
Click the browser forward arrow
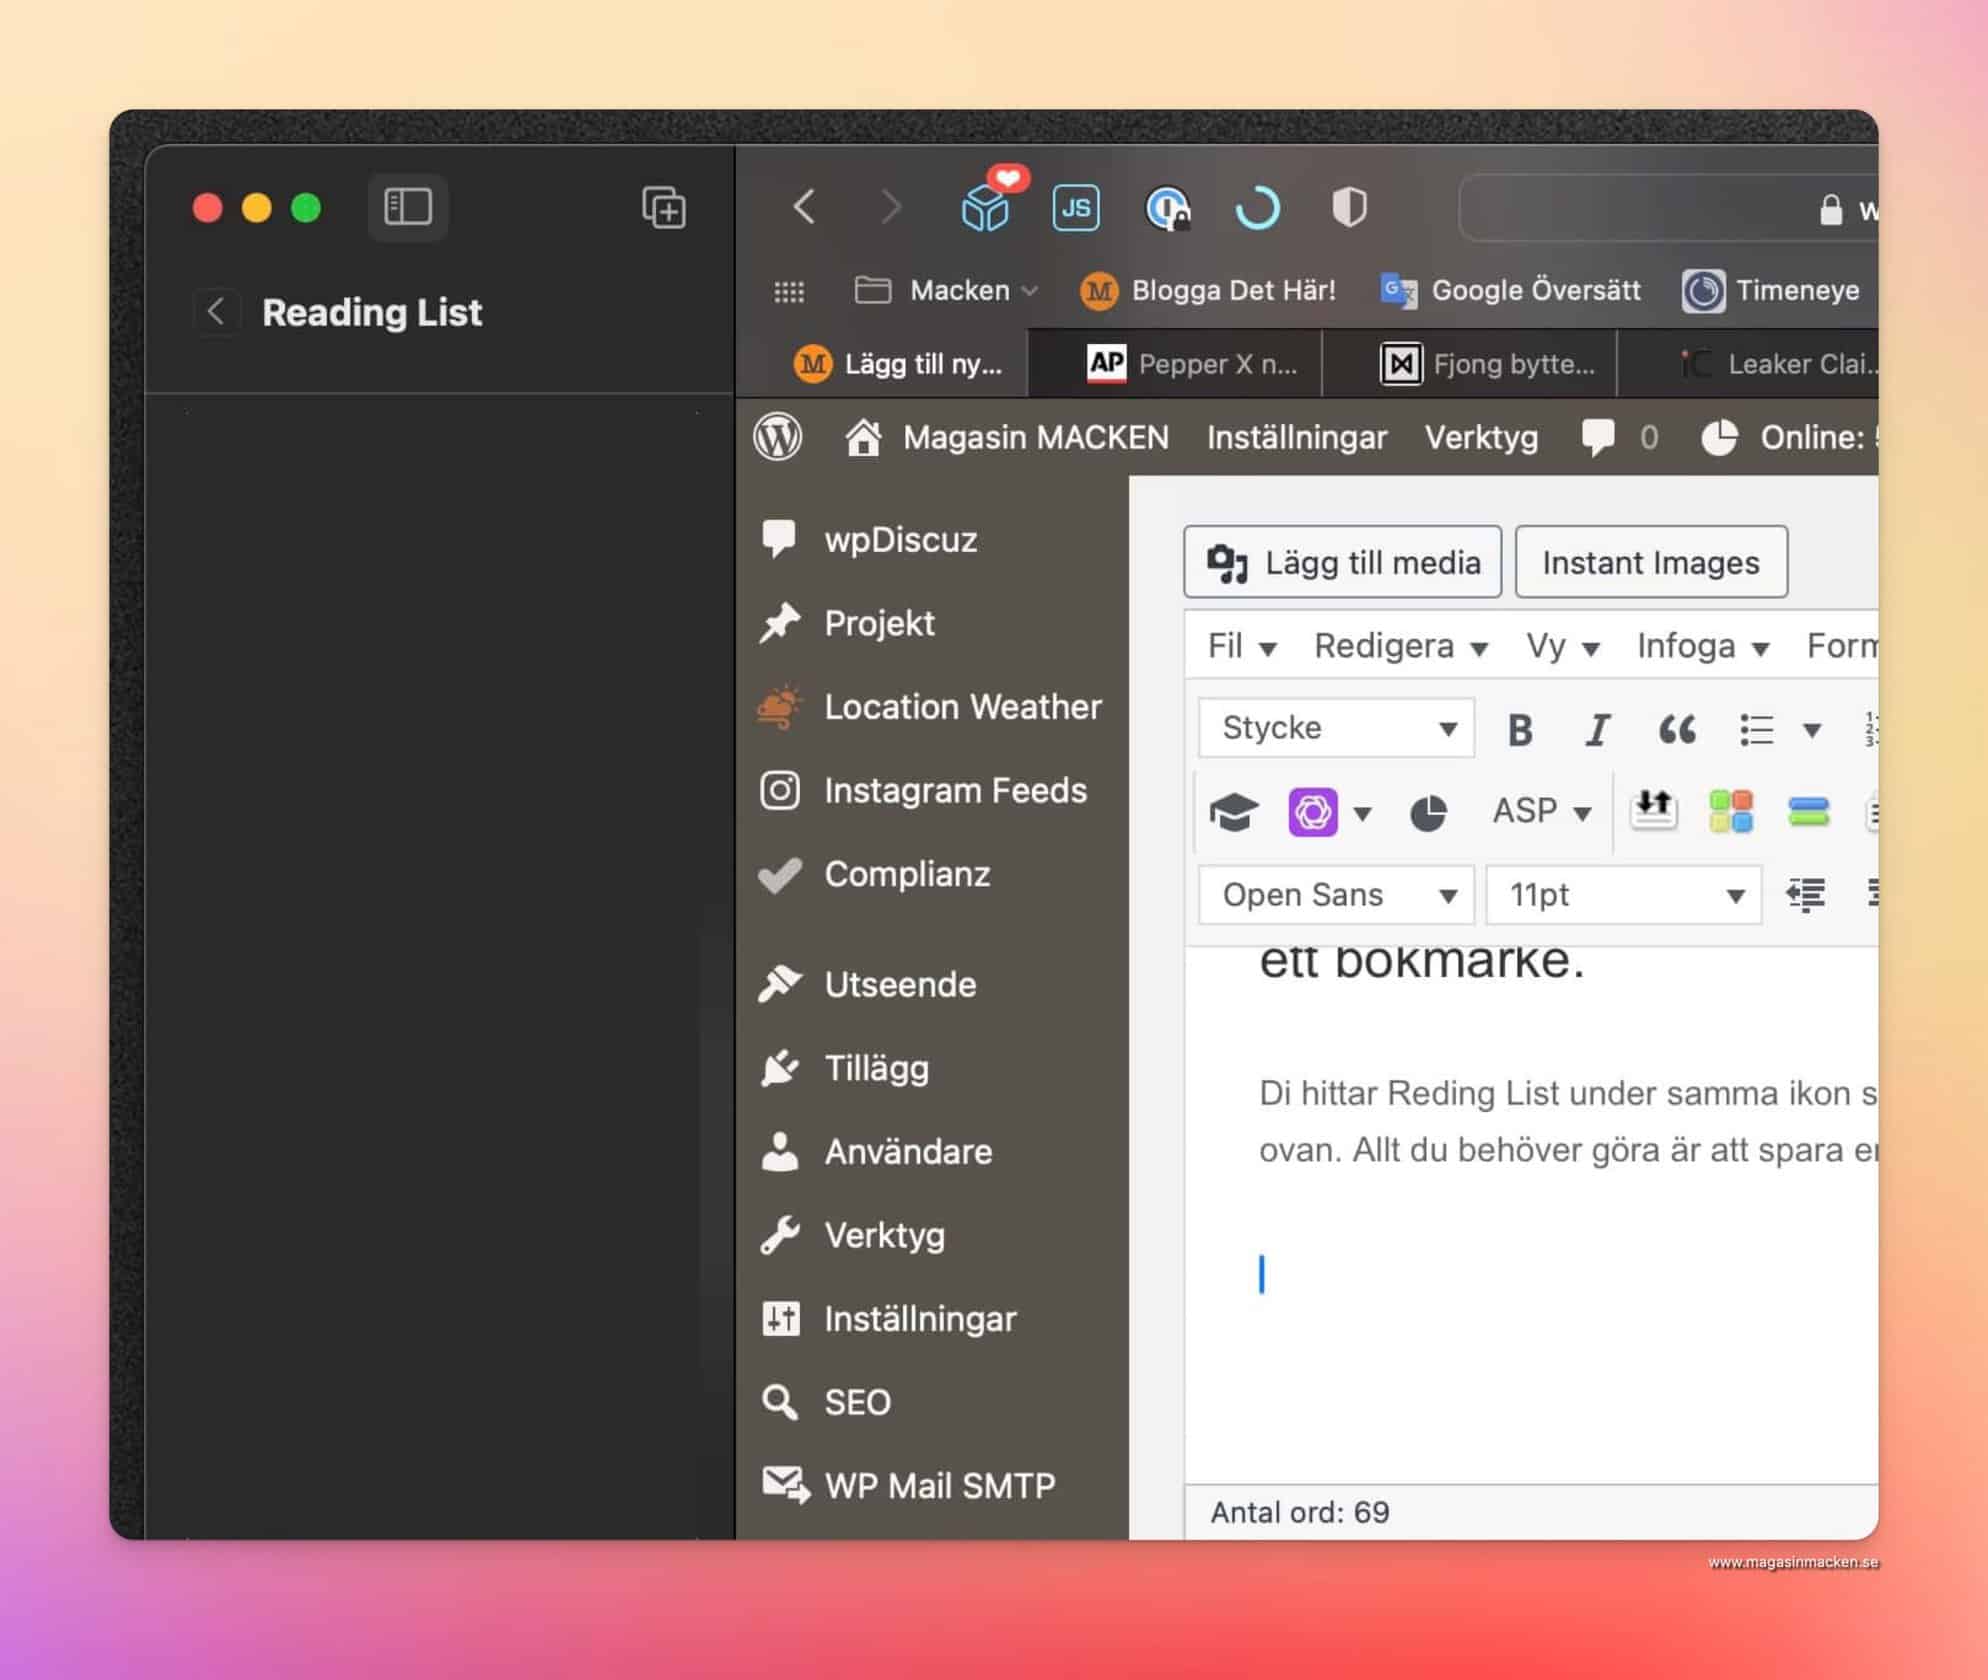[x=890, y=207]
